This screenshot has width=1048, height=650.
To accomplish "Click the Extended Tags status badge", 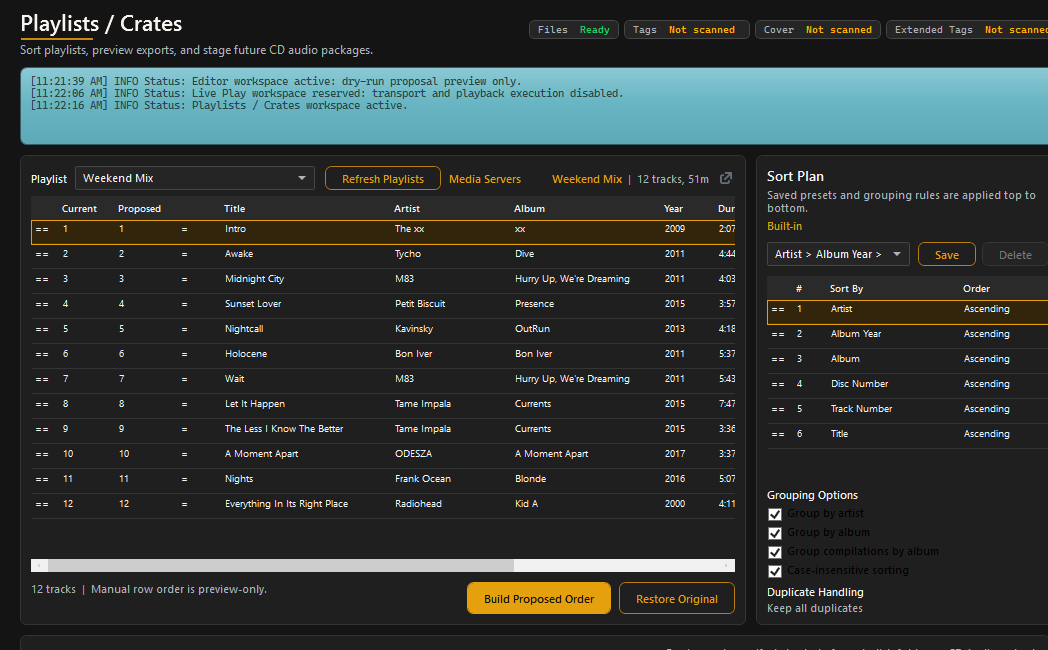I will 967,29.
